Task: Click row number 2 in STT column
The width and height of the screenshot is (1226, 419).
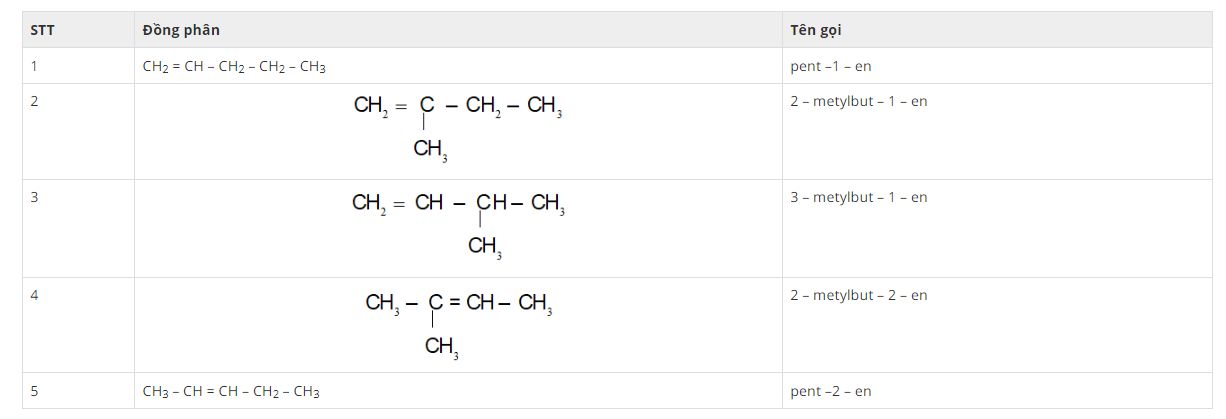Action: point(34,101)
